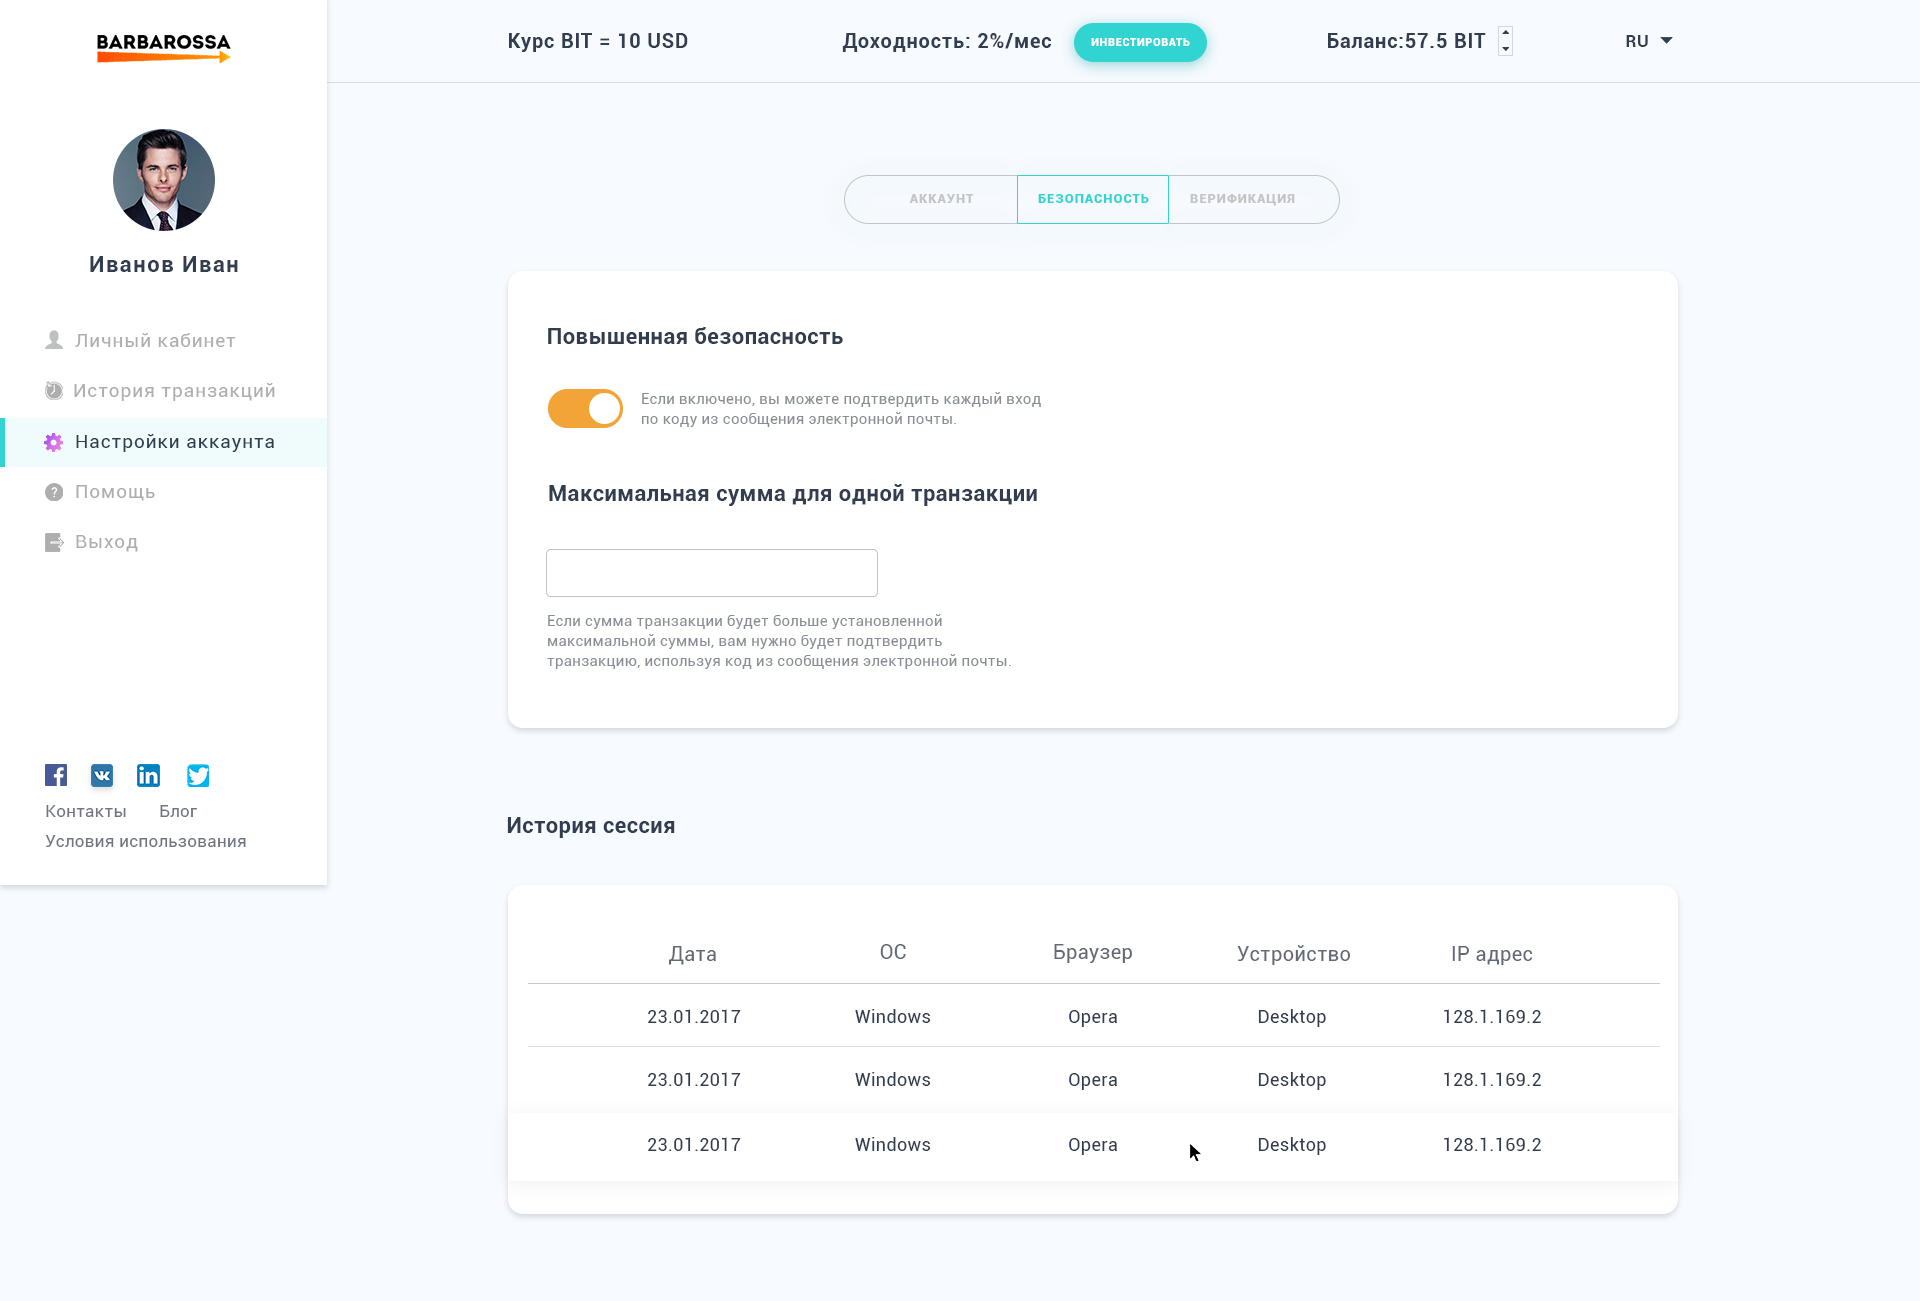The image size is (1920, 1301).
Task: Click the user profile avatar photo
Action: tap(163, 180)
